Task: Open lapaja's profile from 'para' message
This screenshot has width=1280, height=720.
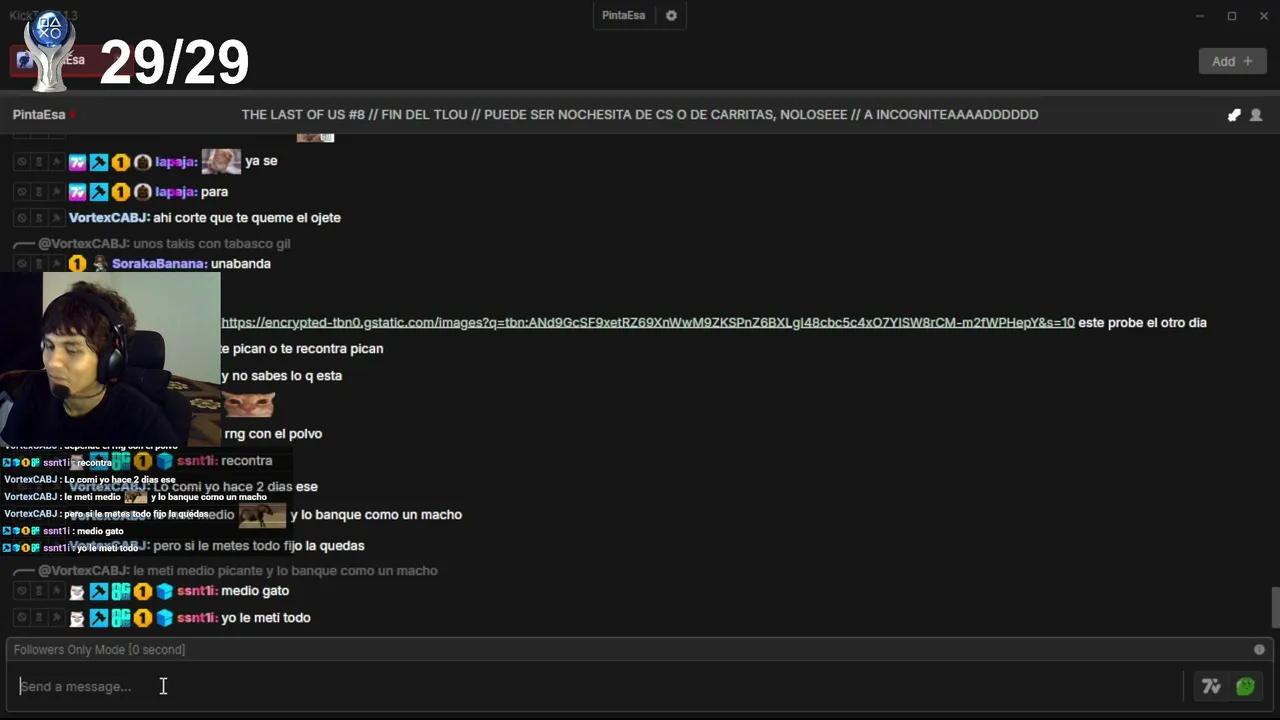Action: coord(175,192)
